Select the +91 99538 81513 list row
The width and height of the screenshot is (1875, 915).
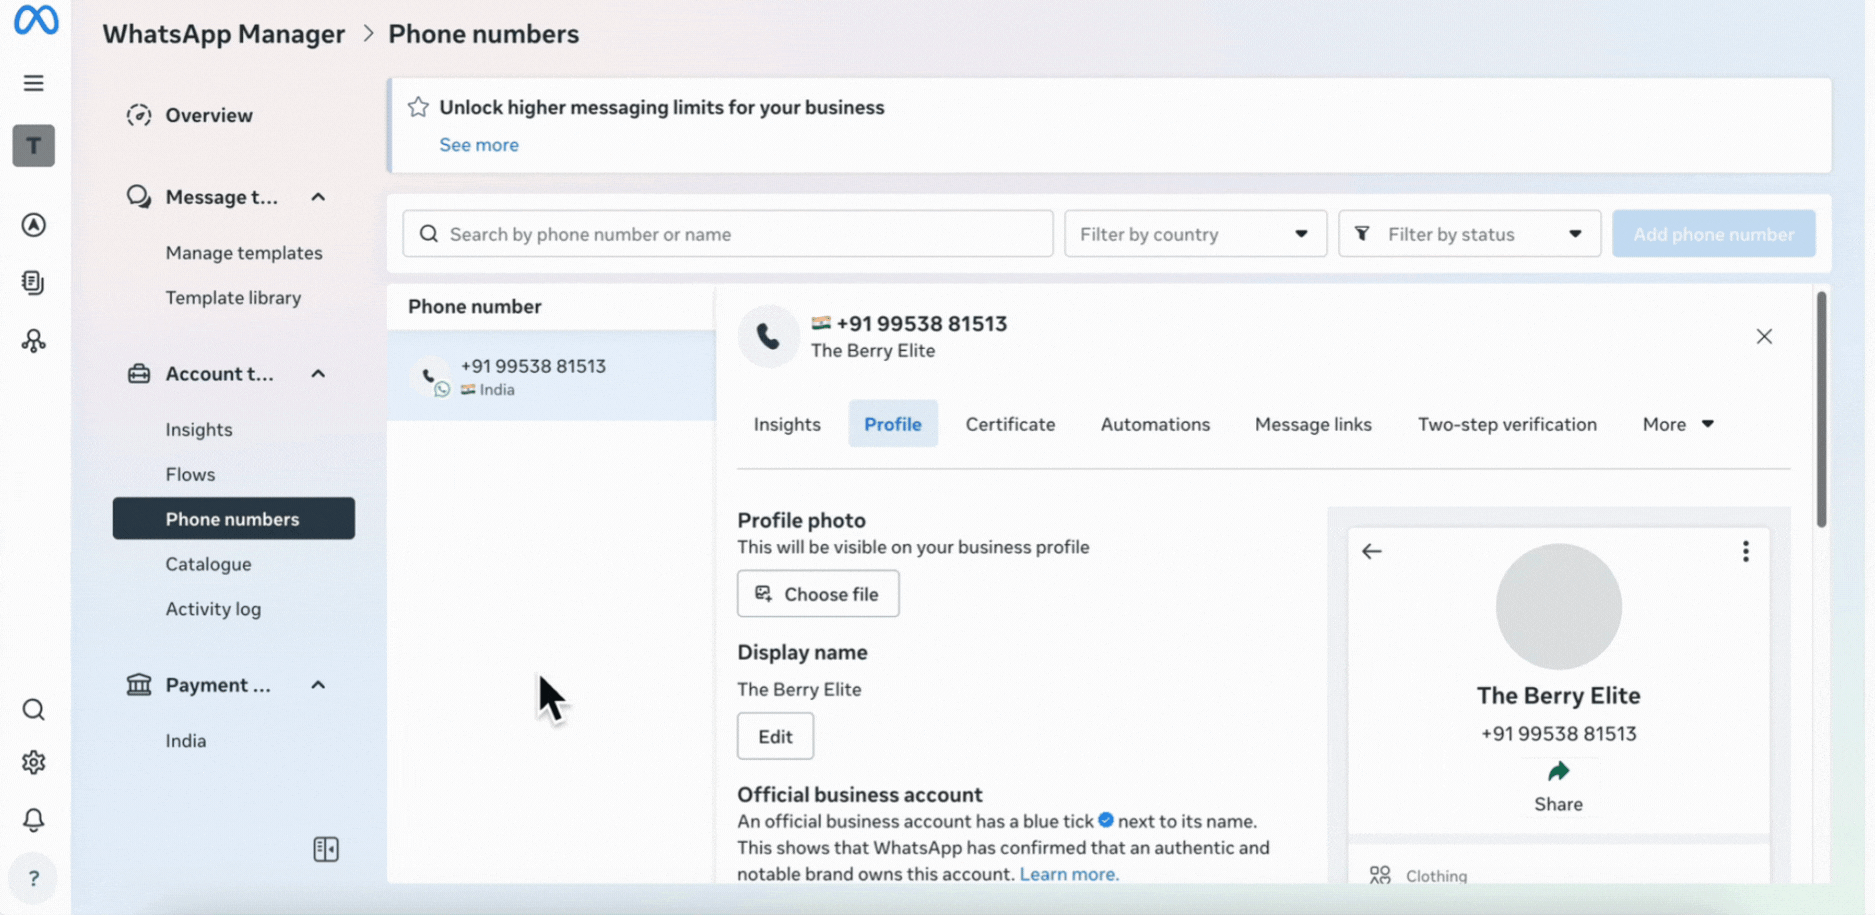click(552, 376)
